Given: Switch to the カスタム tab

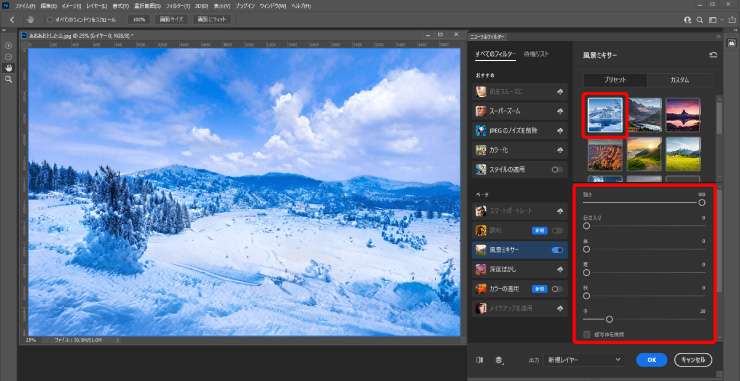Looking at the screenshot, I should [x=680, y=80].
